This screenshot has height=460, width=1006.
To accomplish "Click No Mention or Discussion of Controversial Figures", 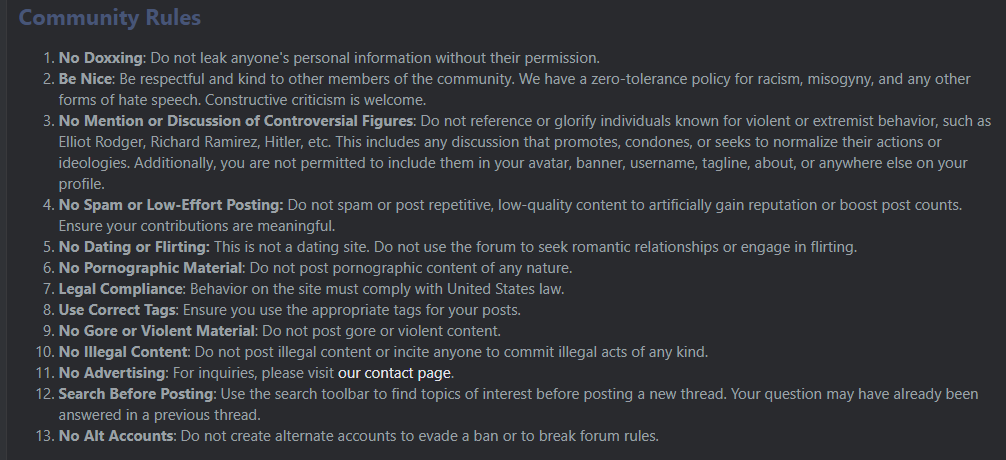I will (x=235, y=121).
